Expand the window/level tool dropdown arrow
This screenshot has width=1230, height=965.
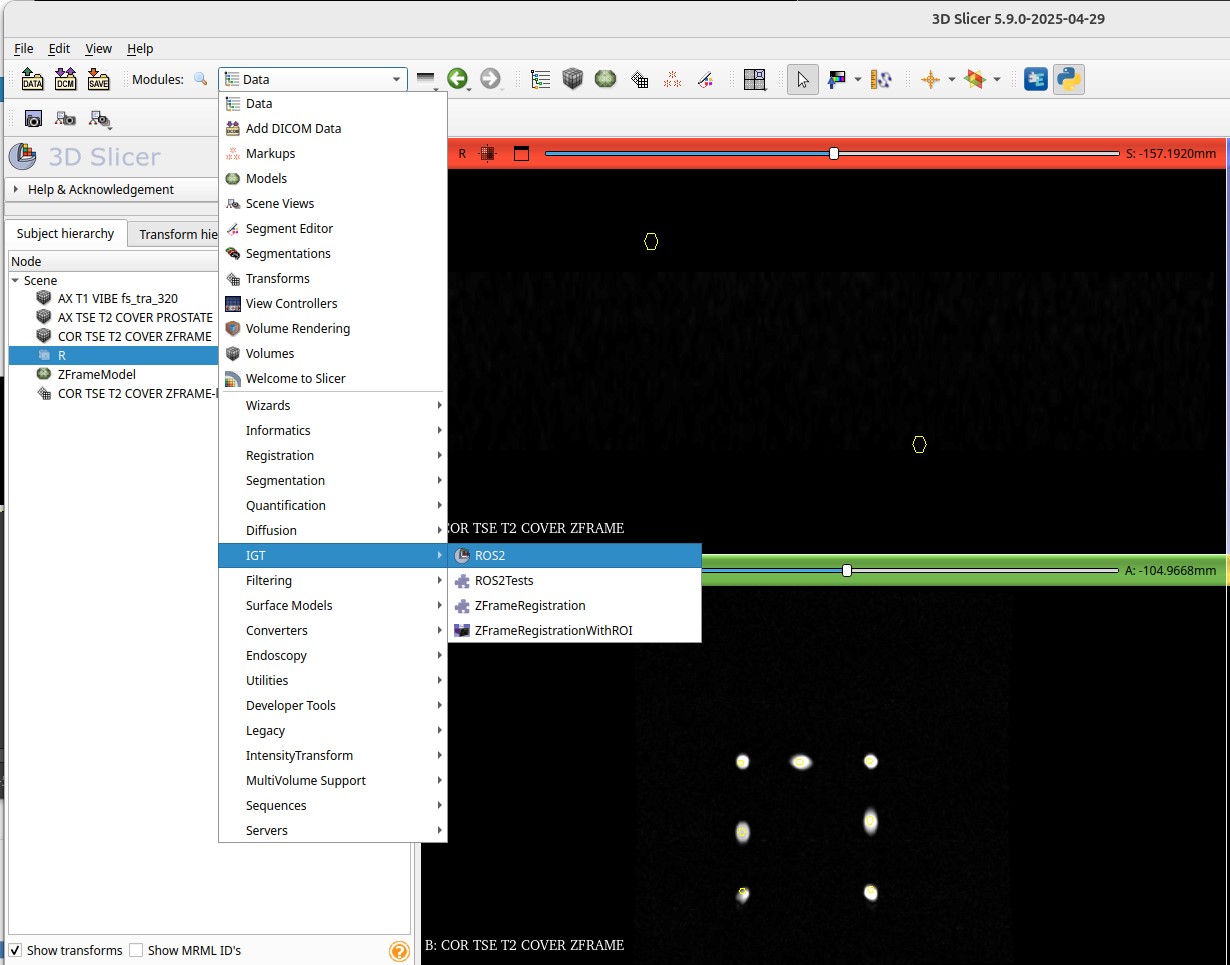(x=858, y=80)
